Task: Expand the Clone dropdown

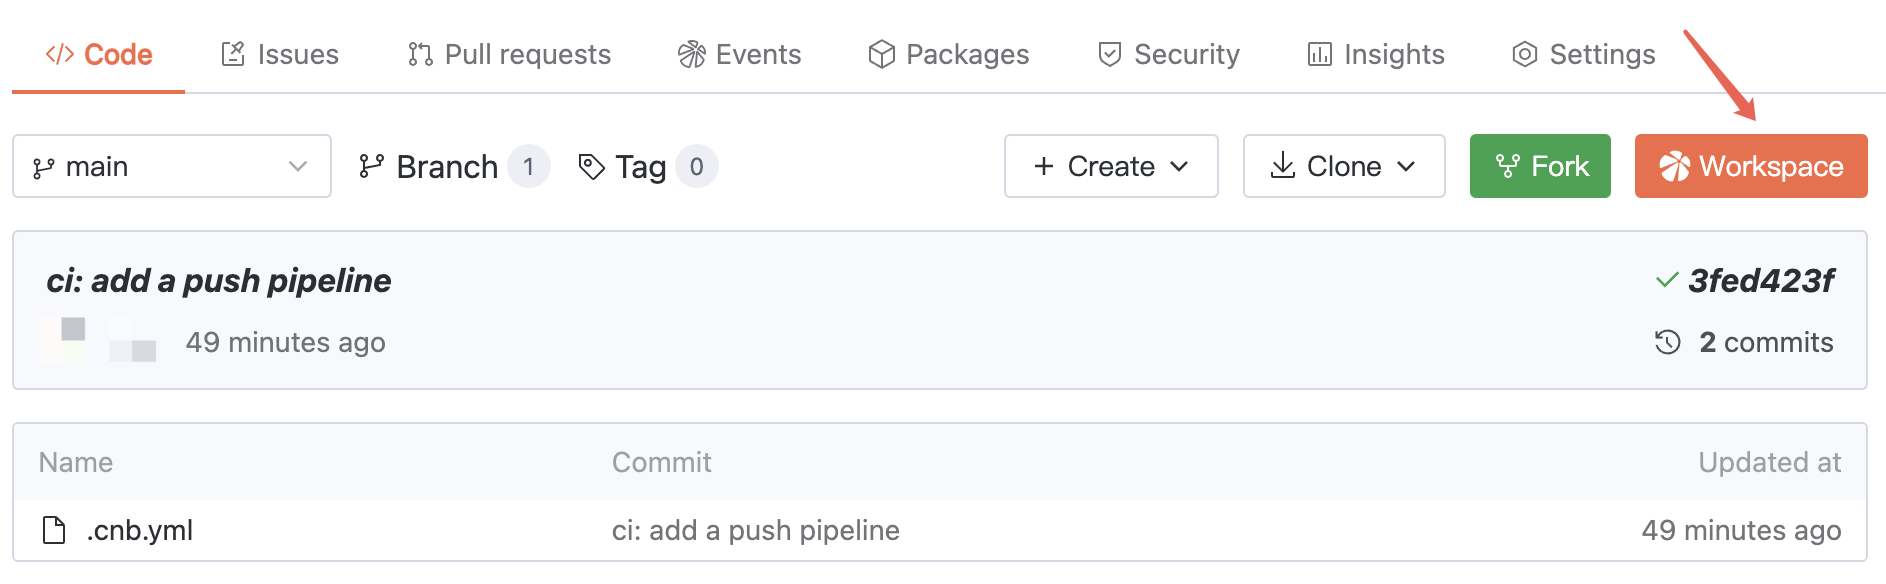Action: point(1343,166)
